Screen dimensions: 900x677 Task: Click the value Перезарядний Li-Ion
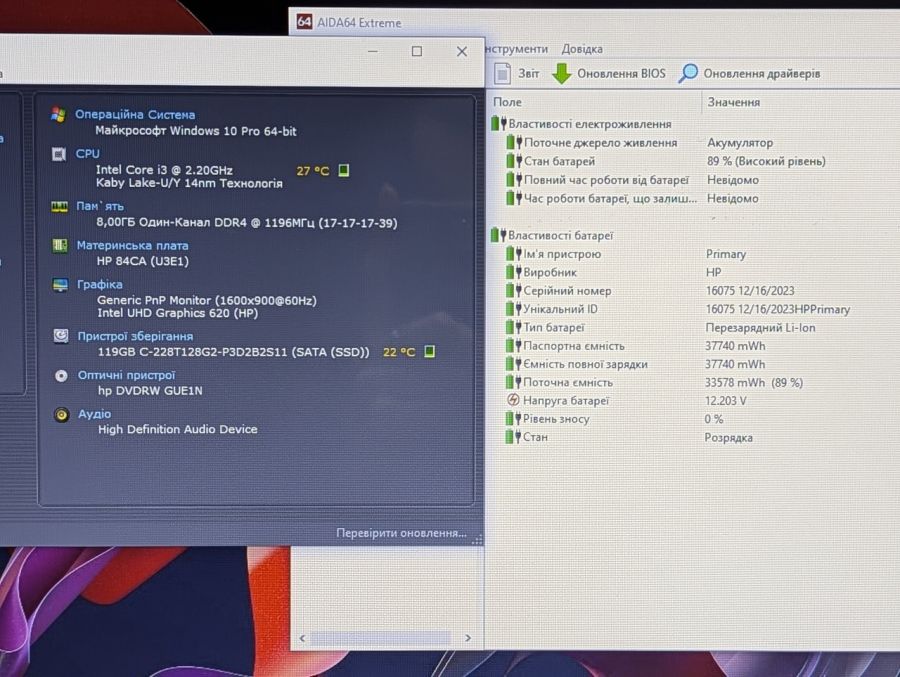click(760, 327)
